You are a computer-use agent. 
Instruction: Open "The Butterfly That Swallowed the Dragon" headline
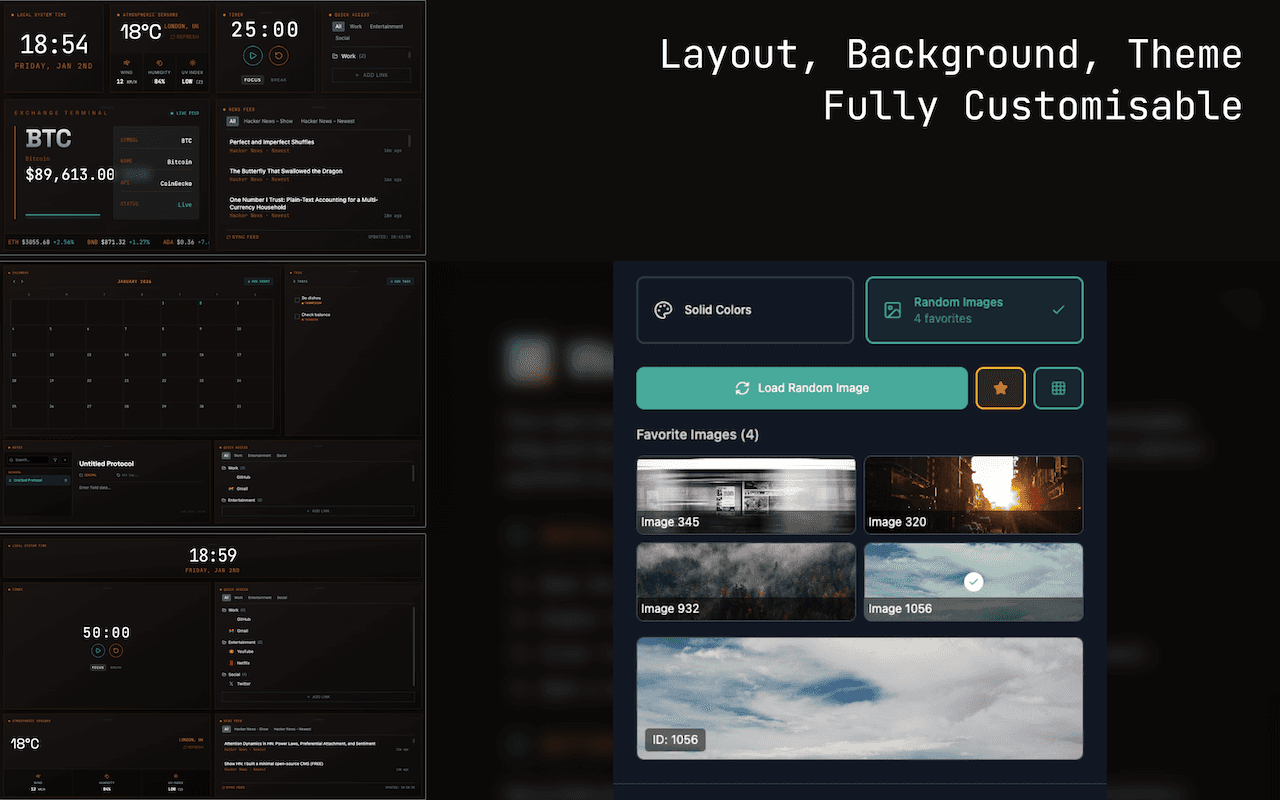pos(286,171)
